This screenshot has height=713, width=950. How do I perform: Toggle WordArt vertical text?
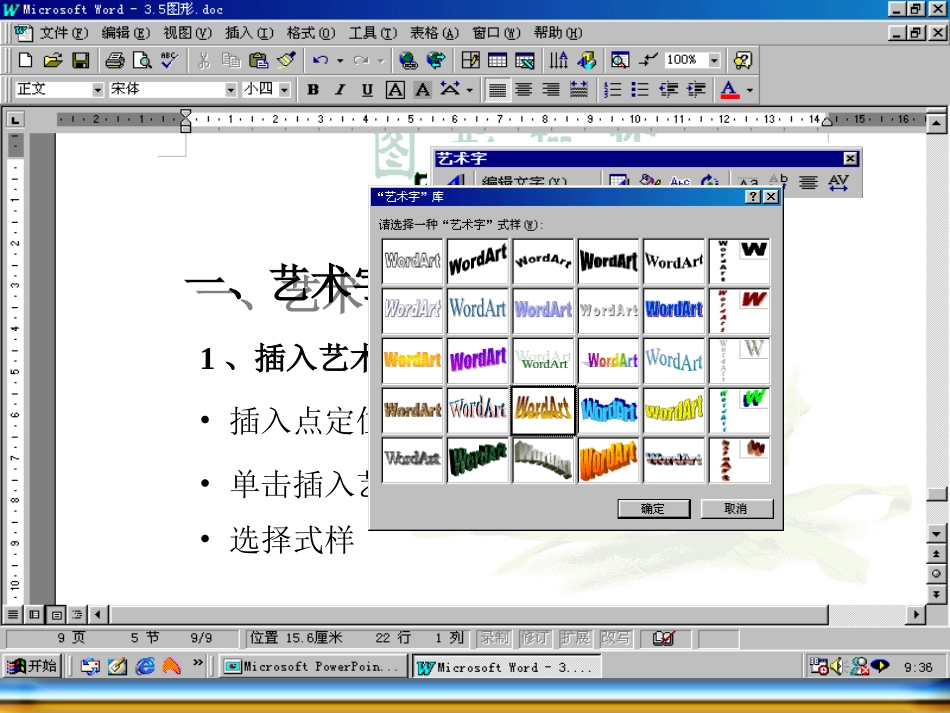pos(779,181)
